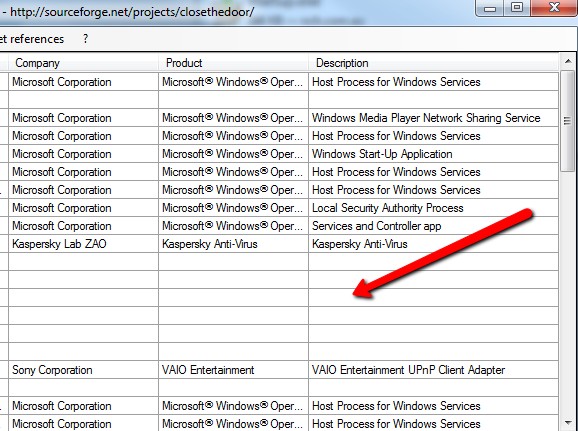Click the scrollbar down arrow
Viewport: 578px width, 431px height.
(x=568, y=423)
